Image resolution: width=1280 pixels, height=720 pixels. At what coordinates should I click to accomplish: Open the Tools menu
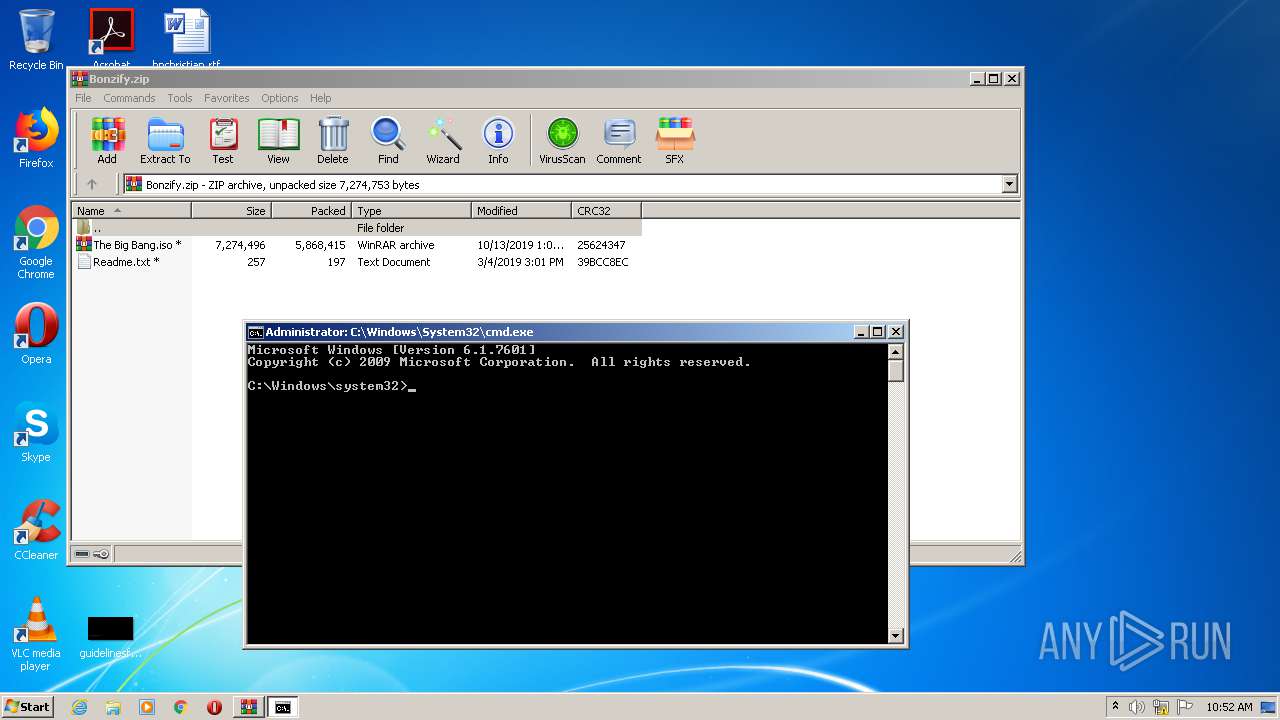(180, 98)
